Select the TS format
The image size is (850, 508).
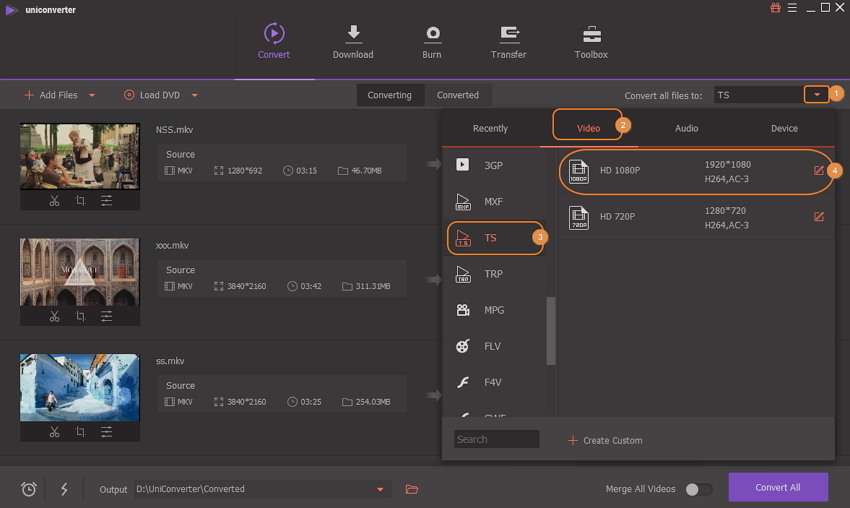[x=494, y=238]
